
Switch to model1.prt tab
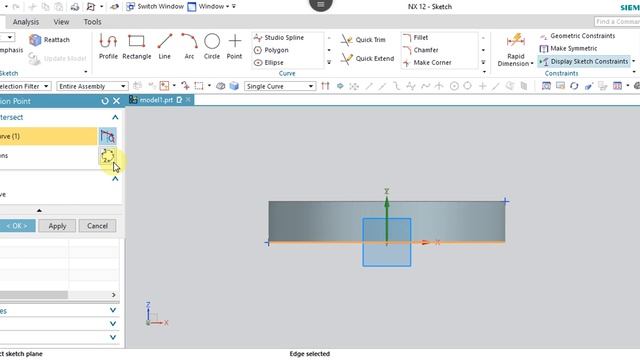(156, 100)
